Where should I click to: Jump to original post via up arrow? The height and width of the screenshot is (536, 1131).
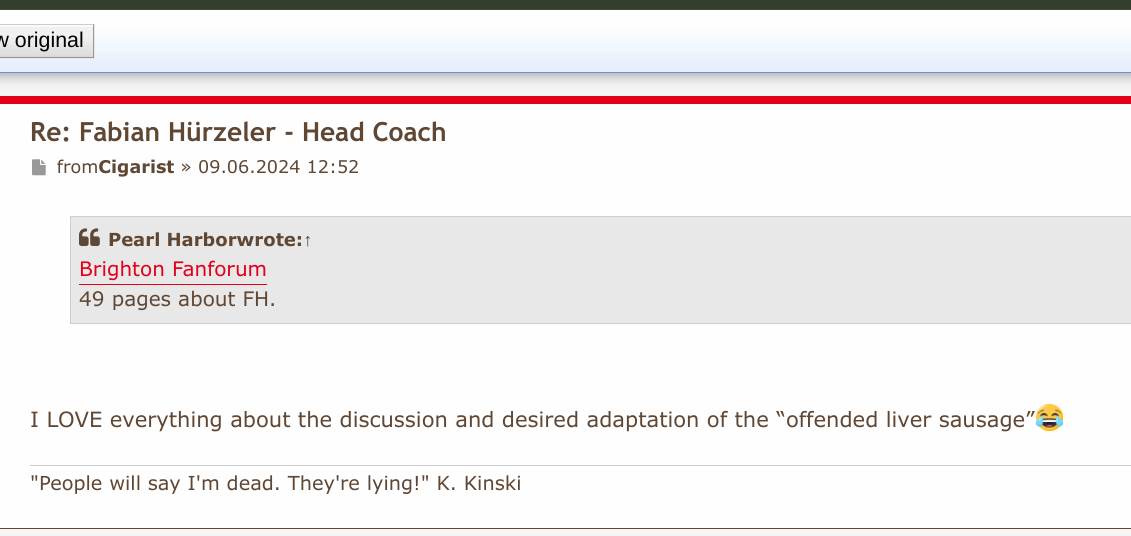(307, 240)
